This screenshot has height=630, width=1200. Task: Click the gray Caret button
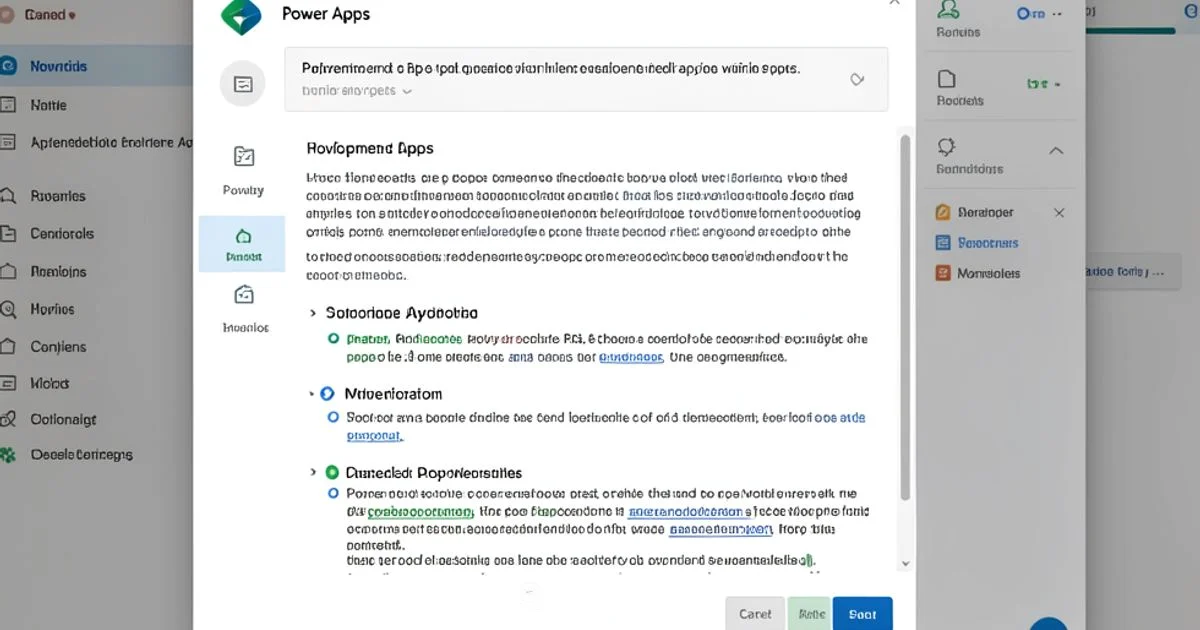755,613
